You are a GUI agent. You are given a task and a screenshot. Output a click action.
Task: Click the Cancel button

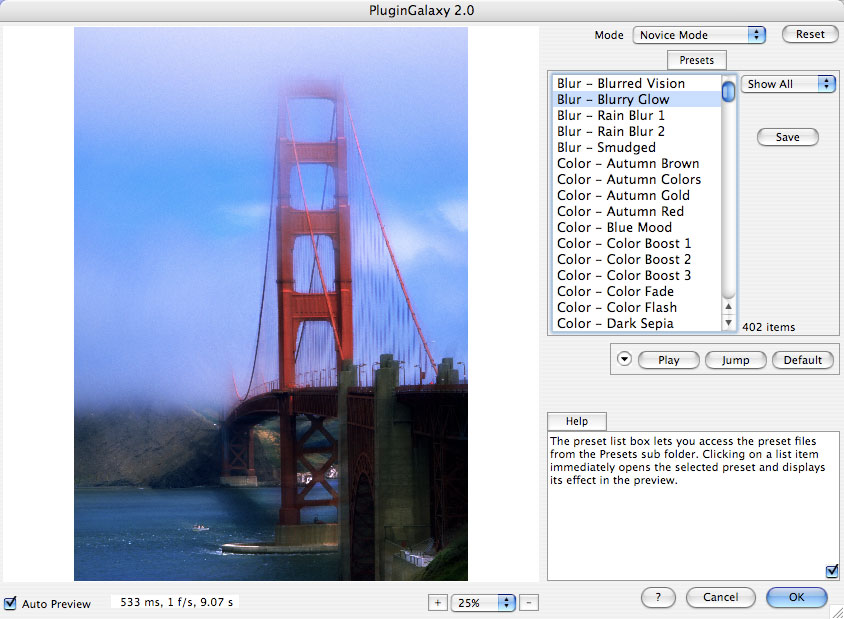pyautogui.click(x=720, y=597)
